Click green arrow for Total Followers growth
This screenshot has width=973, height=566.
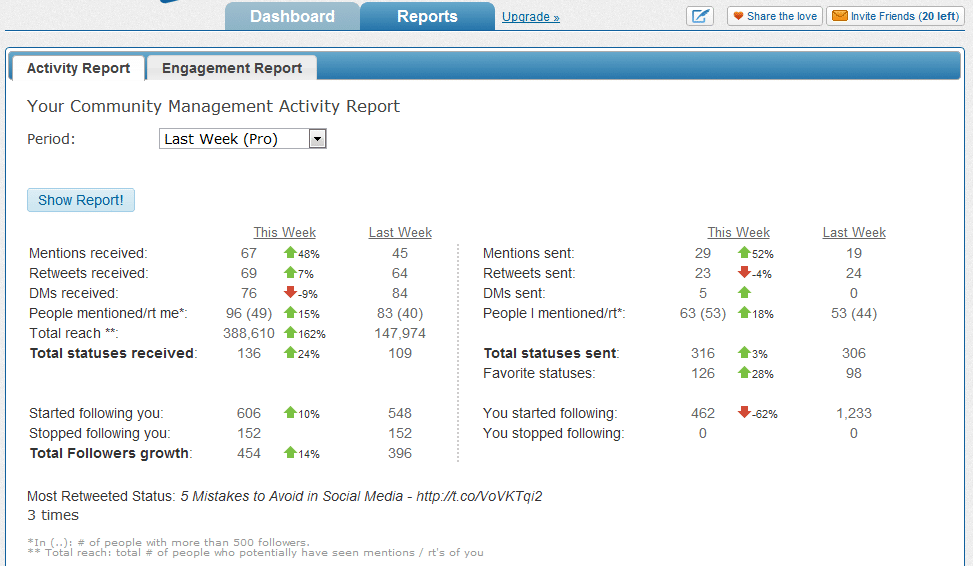[x=290, y=452]
